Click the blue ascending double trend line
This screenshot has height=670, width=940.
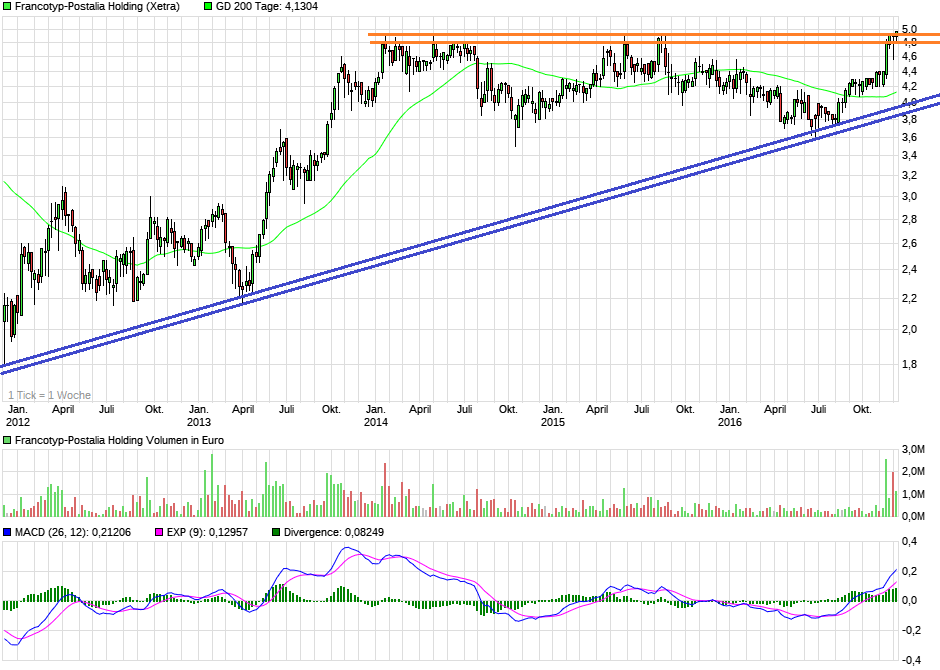(470, 234)
